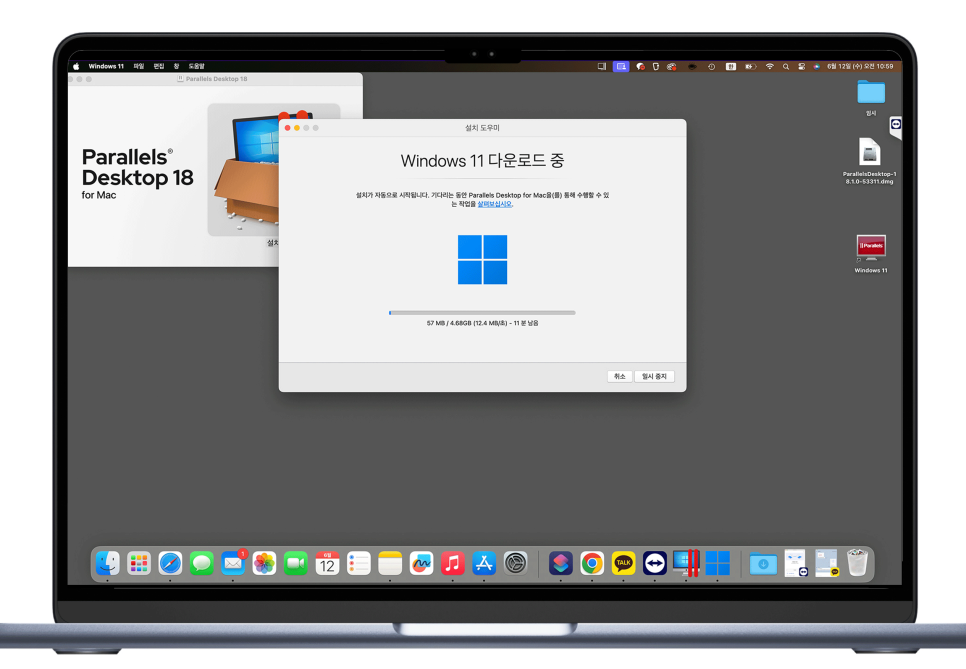Click the battery status in menu bar
Screen dimensions: 966x669
[750, 67]
